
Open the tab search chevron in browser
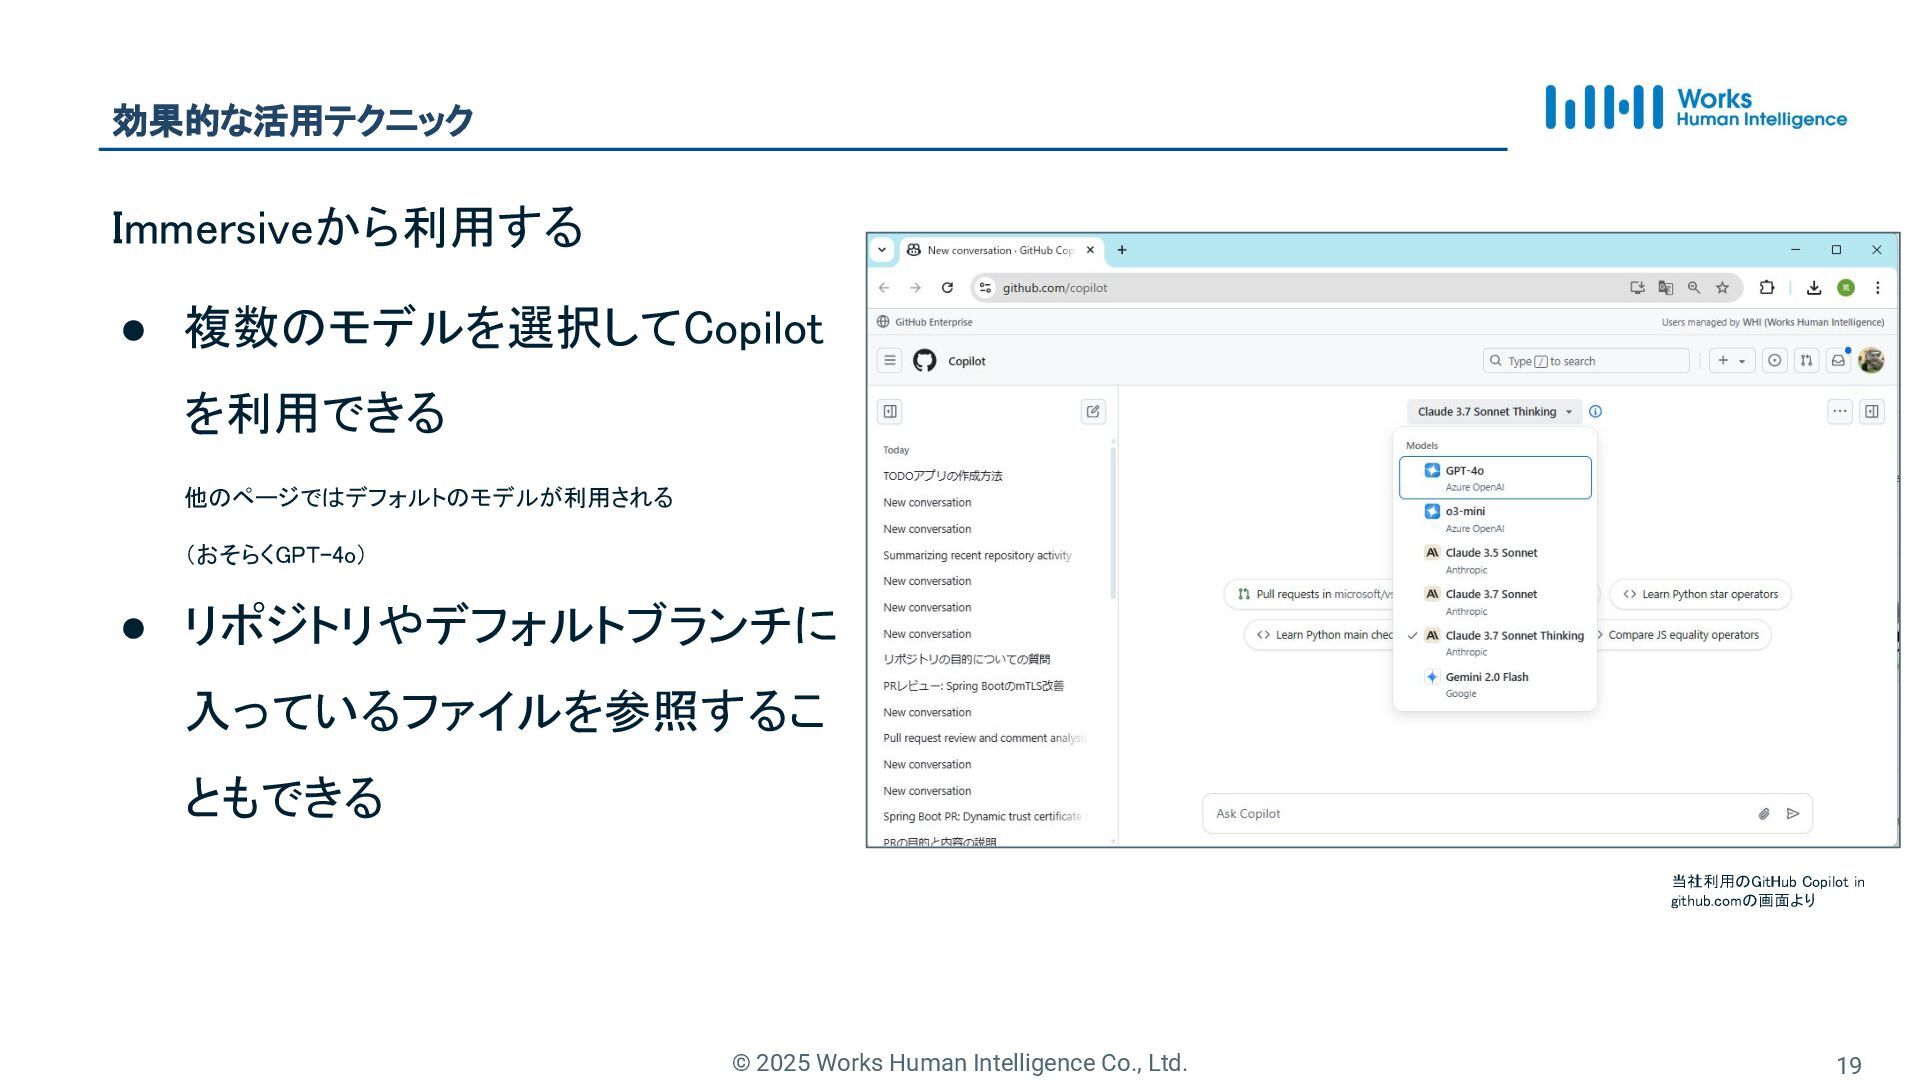[x=882, y=250]
